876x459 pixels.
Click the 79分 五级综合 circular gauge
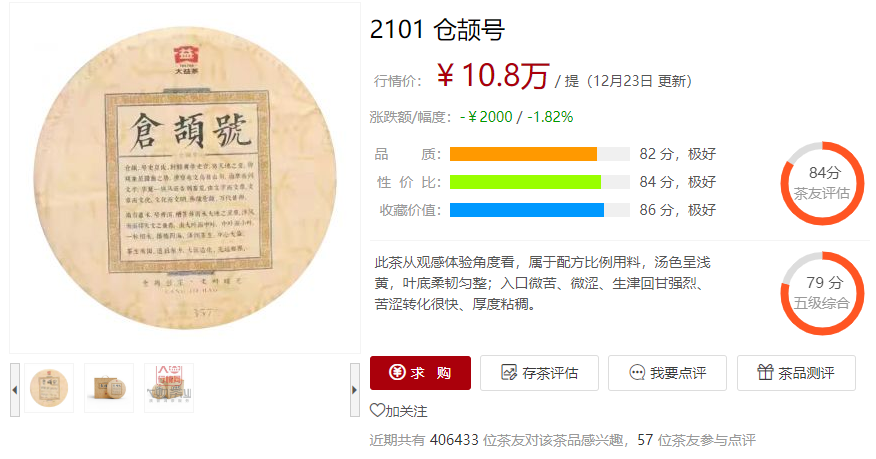(822, 293)
